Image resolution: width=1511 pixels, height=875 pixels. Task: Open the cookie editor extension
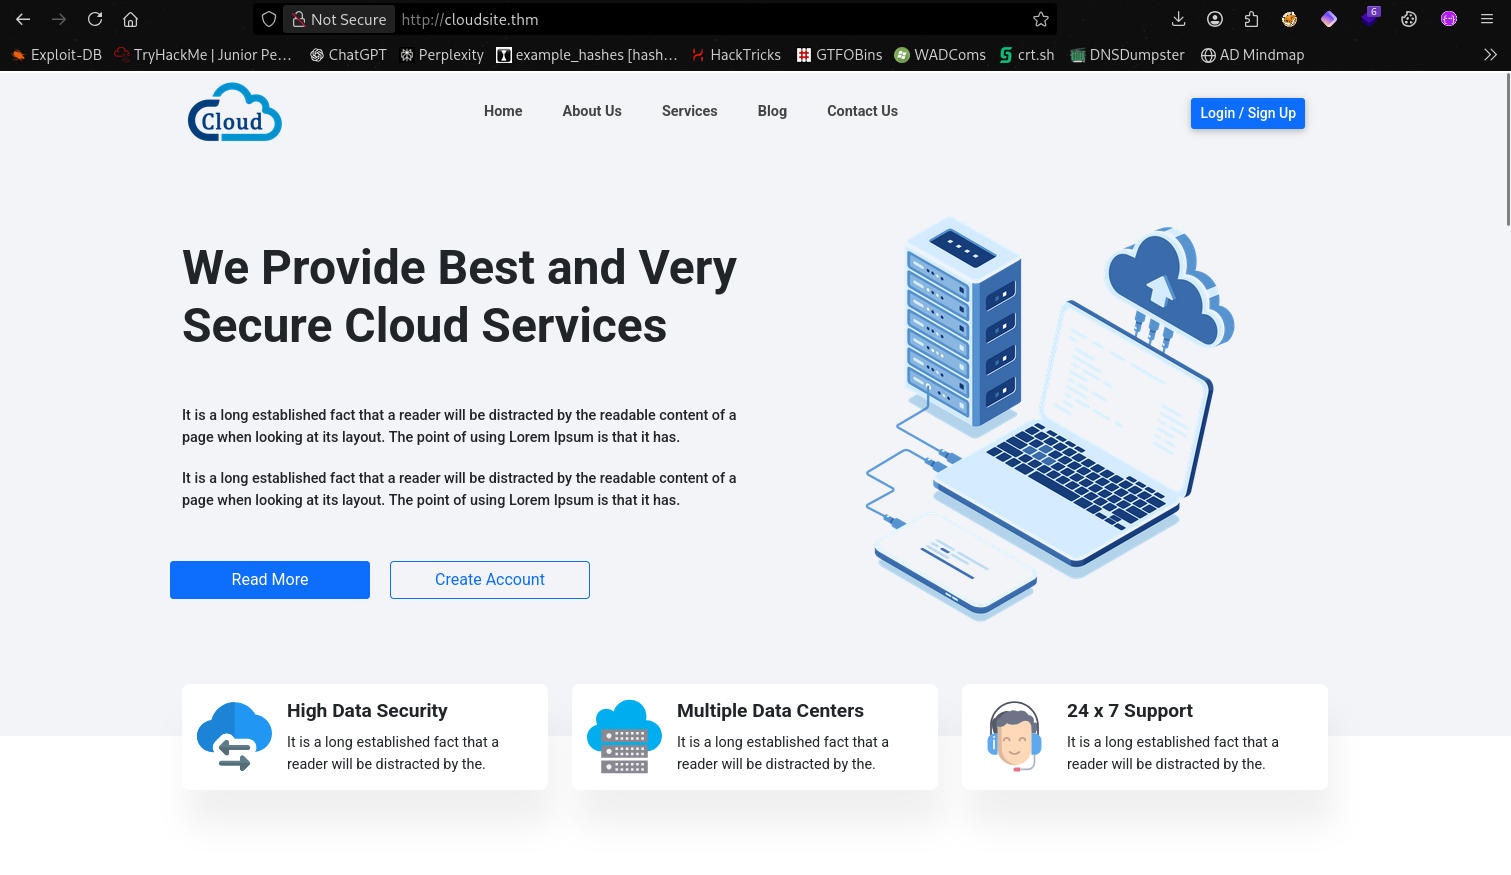pos(1409,19)
